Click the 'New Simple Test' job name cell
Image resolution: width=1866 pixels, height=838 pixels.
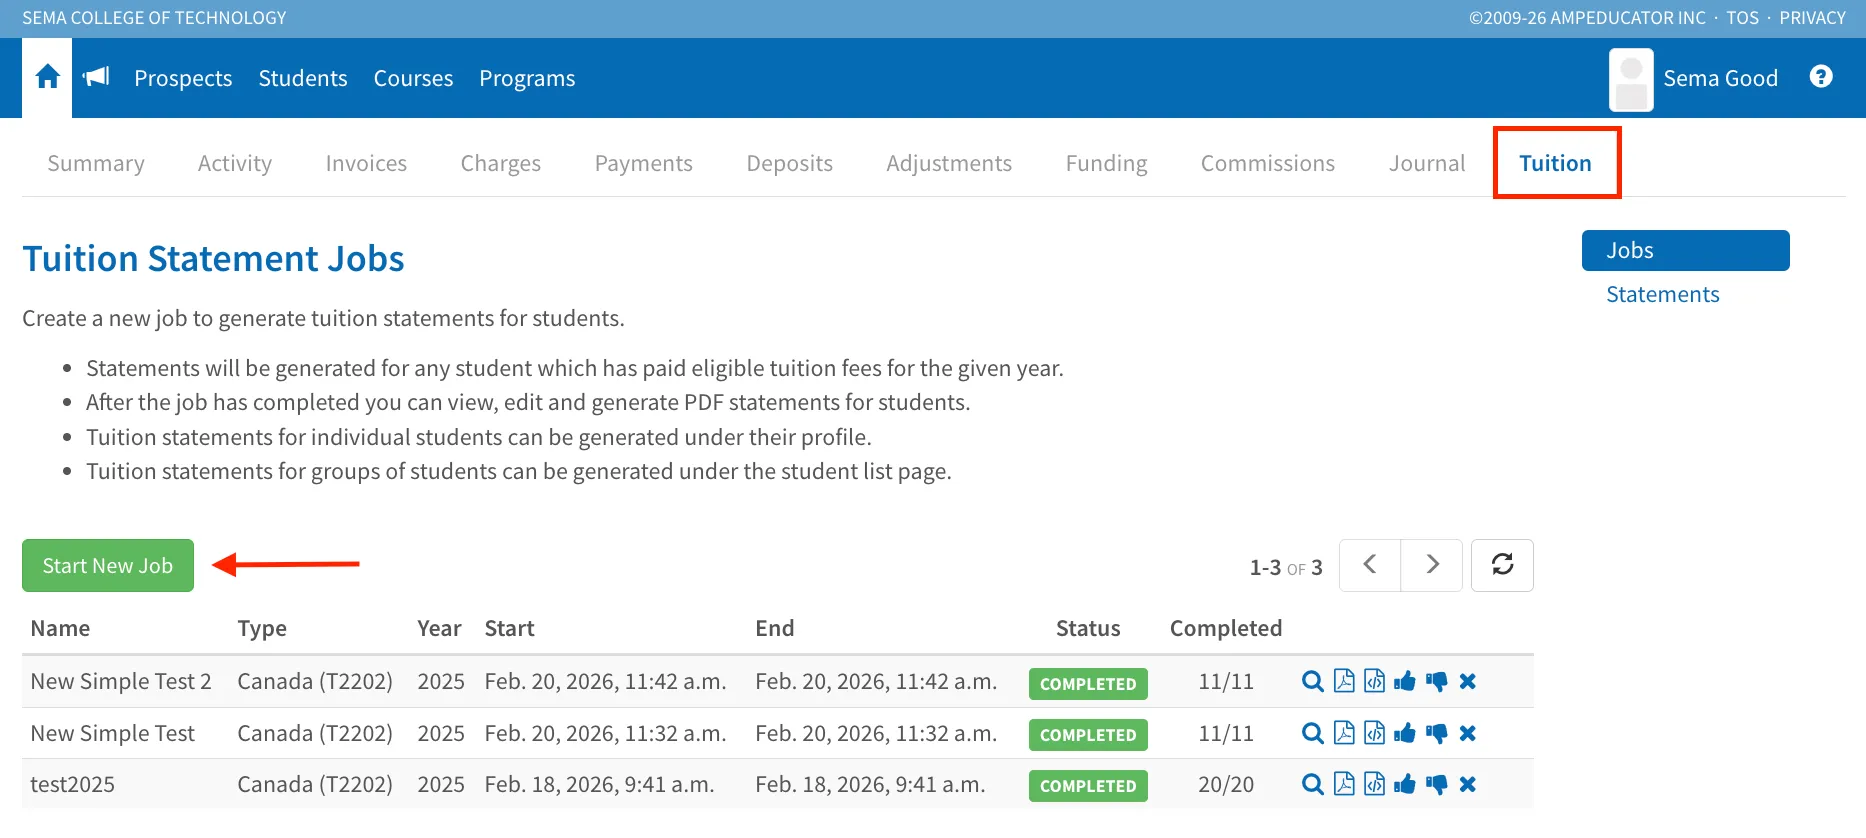click(113, 733)
